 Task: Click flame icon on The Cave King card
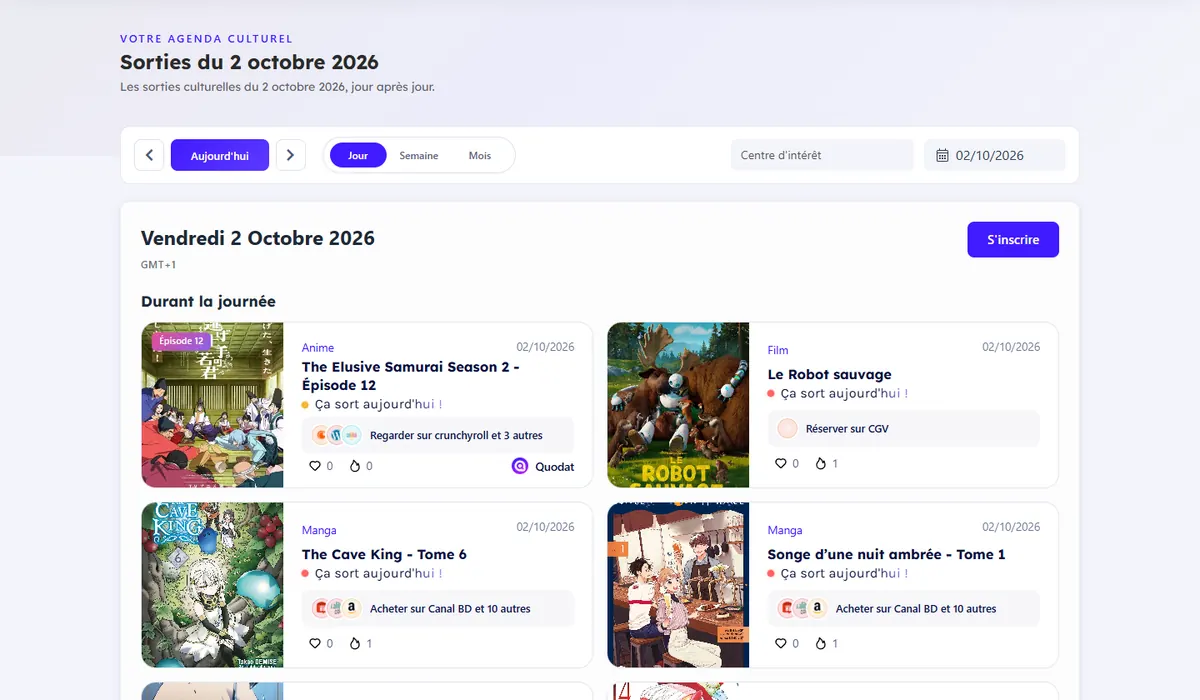click(354, 643)
